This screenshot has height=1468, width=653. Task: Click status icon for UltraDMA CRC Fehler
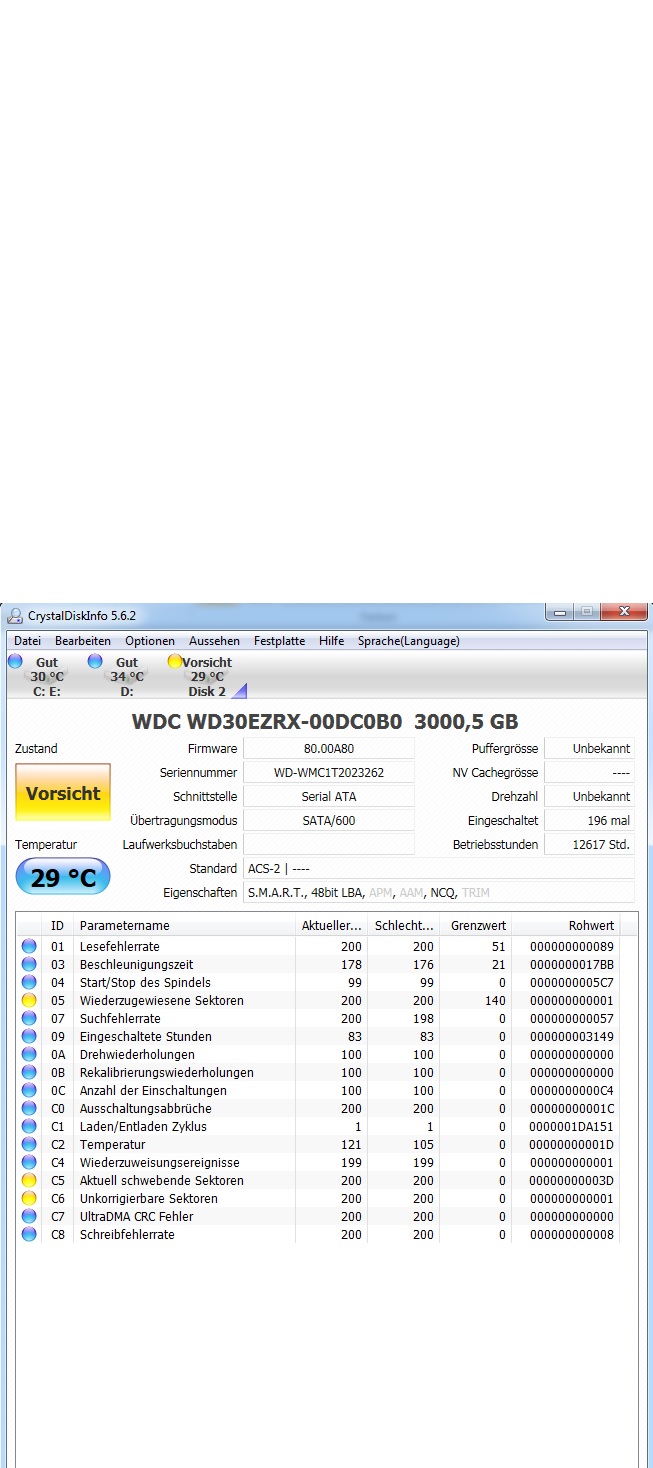29,1216
